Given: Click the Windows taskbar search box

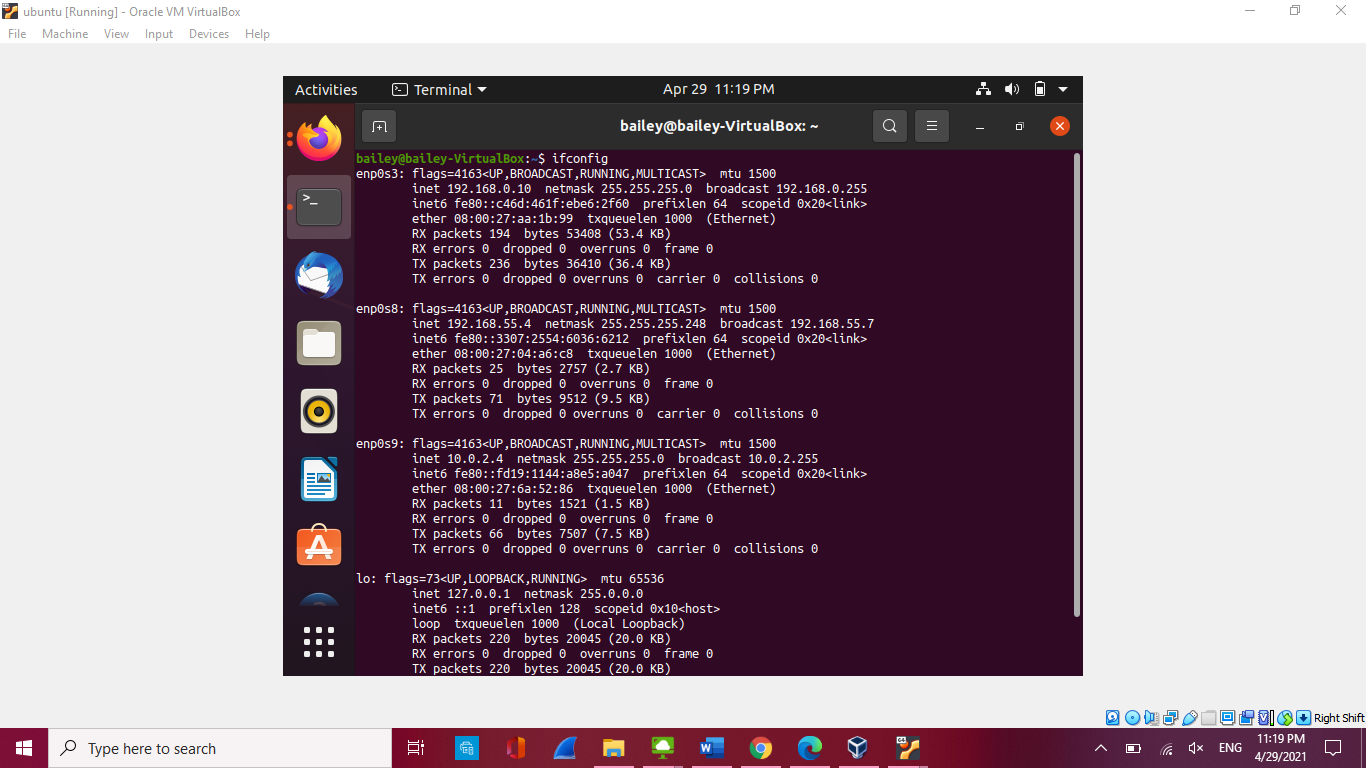Looking at the screenshot, I should pyautogui.click(x=220, y=748).
